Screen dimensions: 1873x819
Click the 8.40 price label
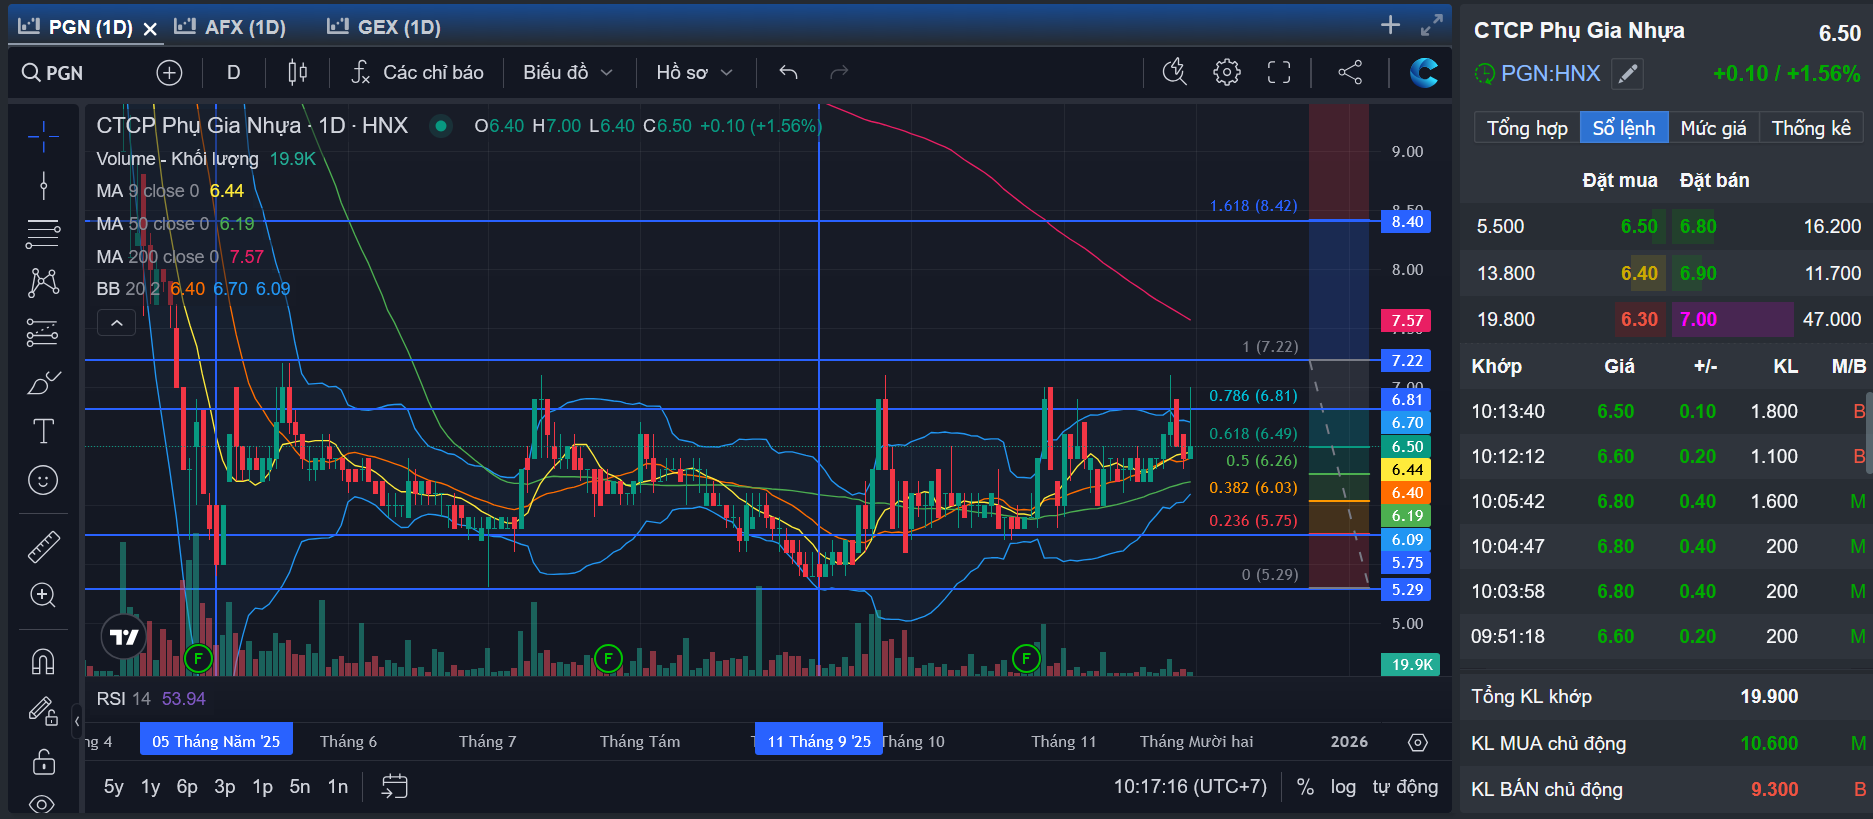[x=1406, y=222]
